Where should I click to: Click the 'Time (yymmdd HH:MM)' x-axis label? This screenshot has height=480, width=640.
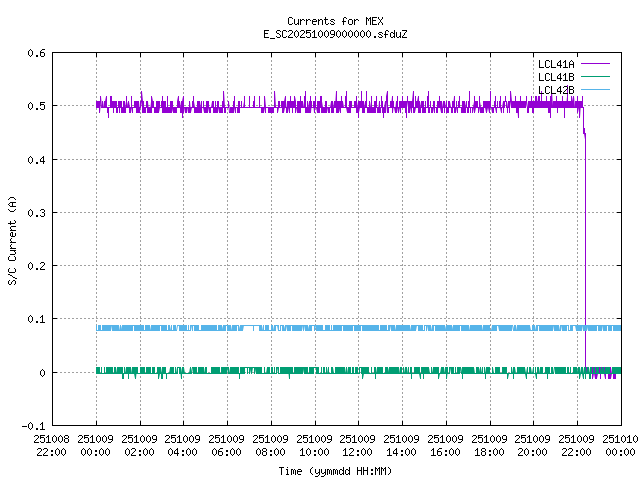335,470
